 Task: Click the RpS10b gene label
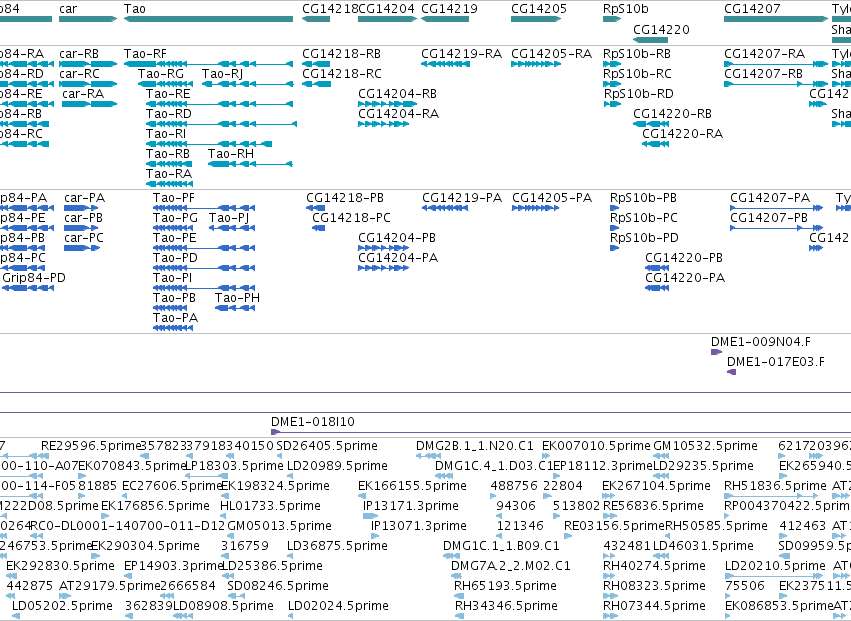coord(626,9)
